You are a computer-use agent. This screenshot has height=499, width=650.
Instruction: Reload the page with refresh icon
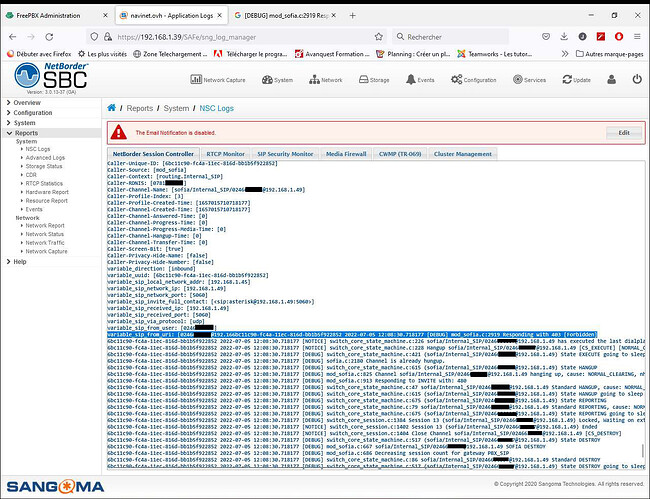(x=49, y=37)
